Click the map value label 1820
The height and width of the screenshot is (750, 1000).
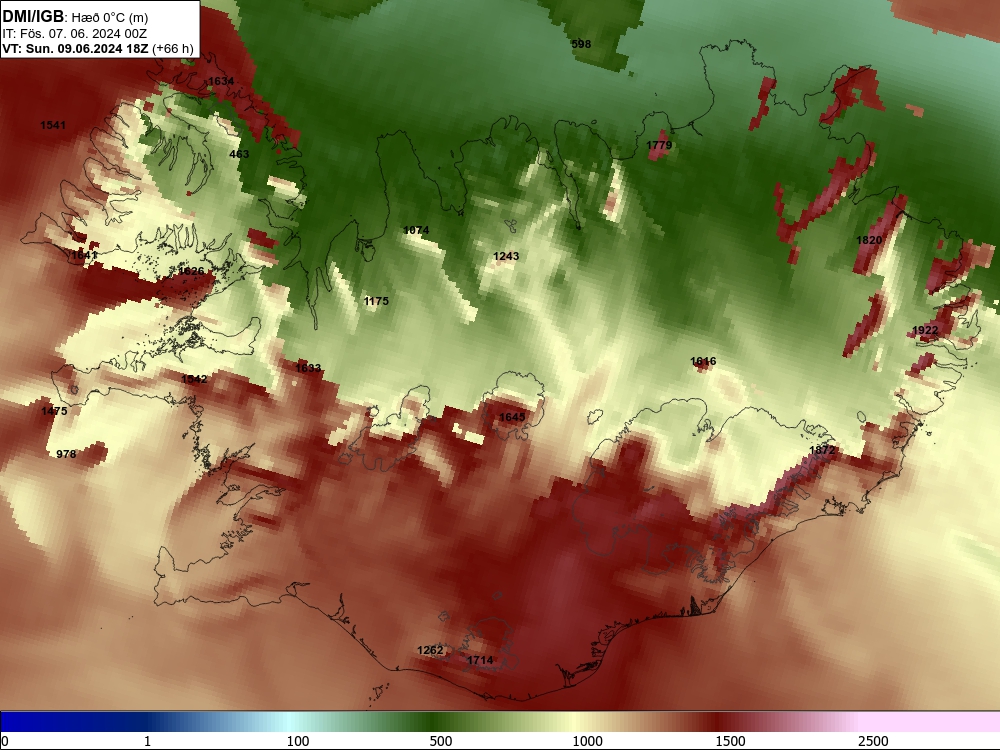coord(869,240)
